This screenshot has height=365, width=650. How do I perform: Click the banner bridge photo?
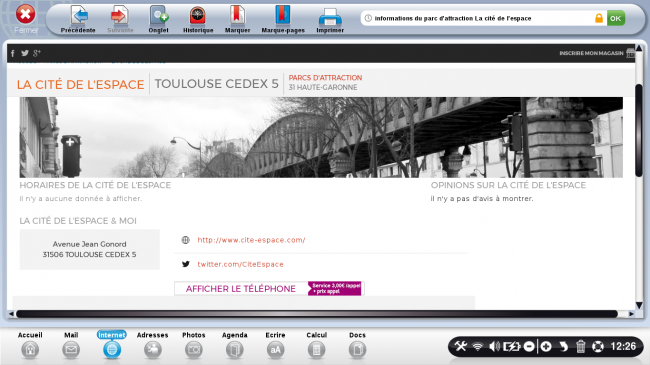321,137
